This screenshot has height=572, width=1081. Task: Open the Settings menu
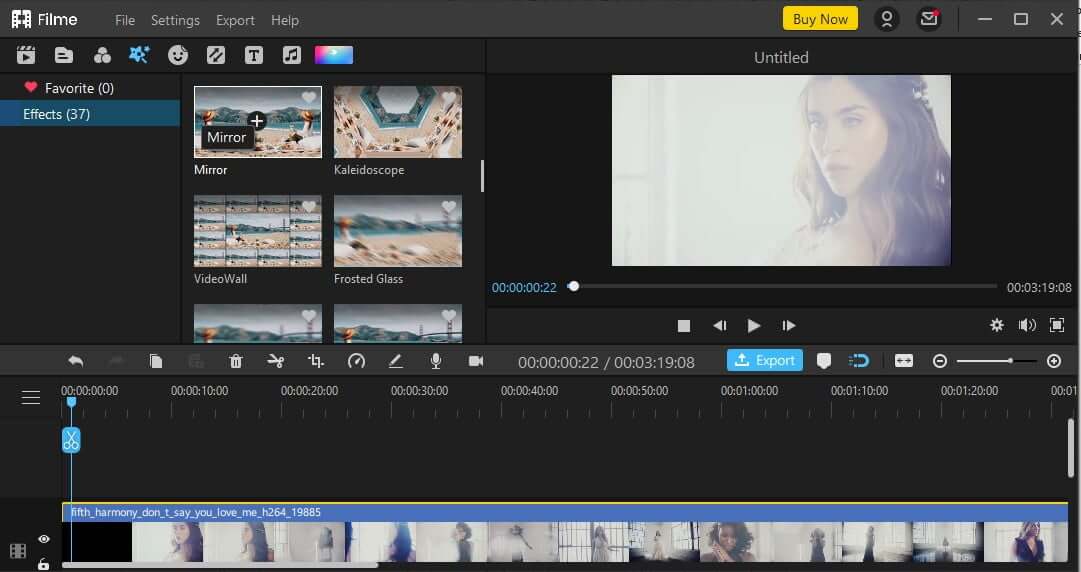[x=175, y=20]
